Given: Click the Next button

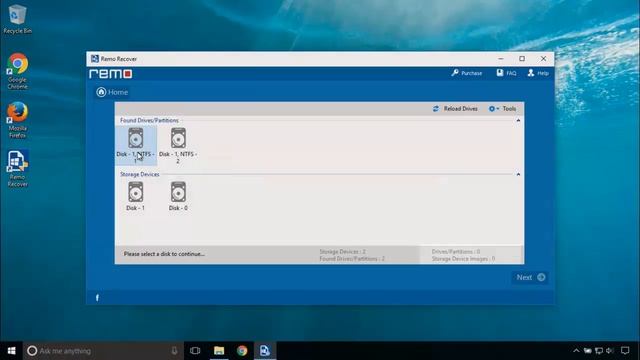Looking at the screenshot, I should pos(530,278).
